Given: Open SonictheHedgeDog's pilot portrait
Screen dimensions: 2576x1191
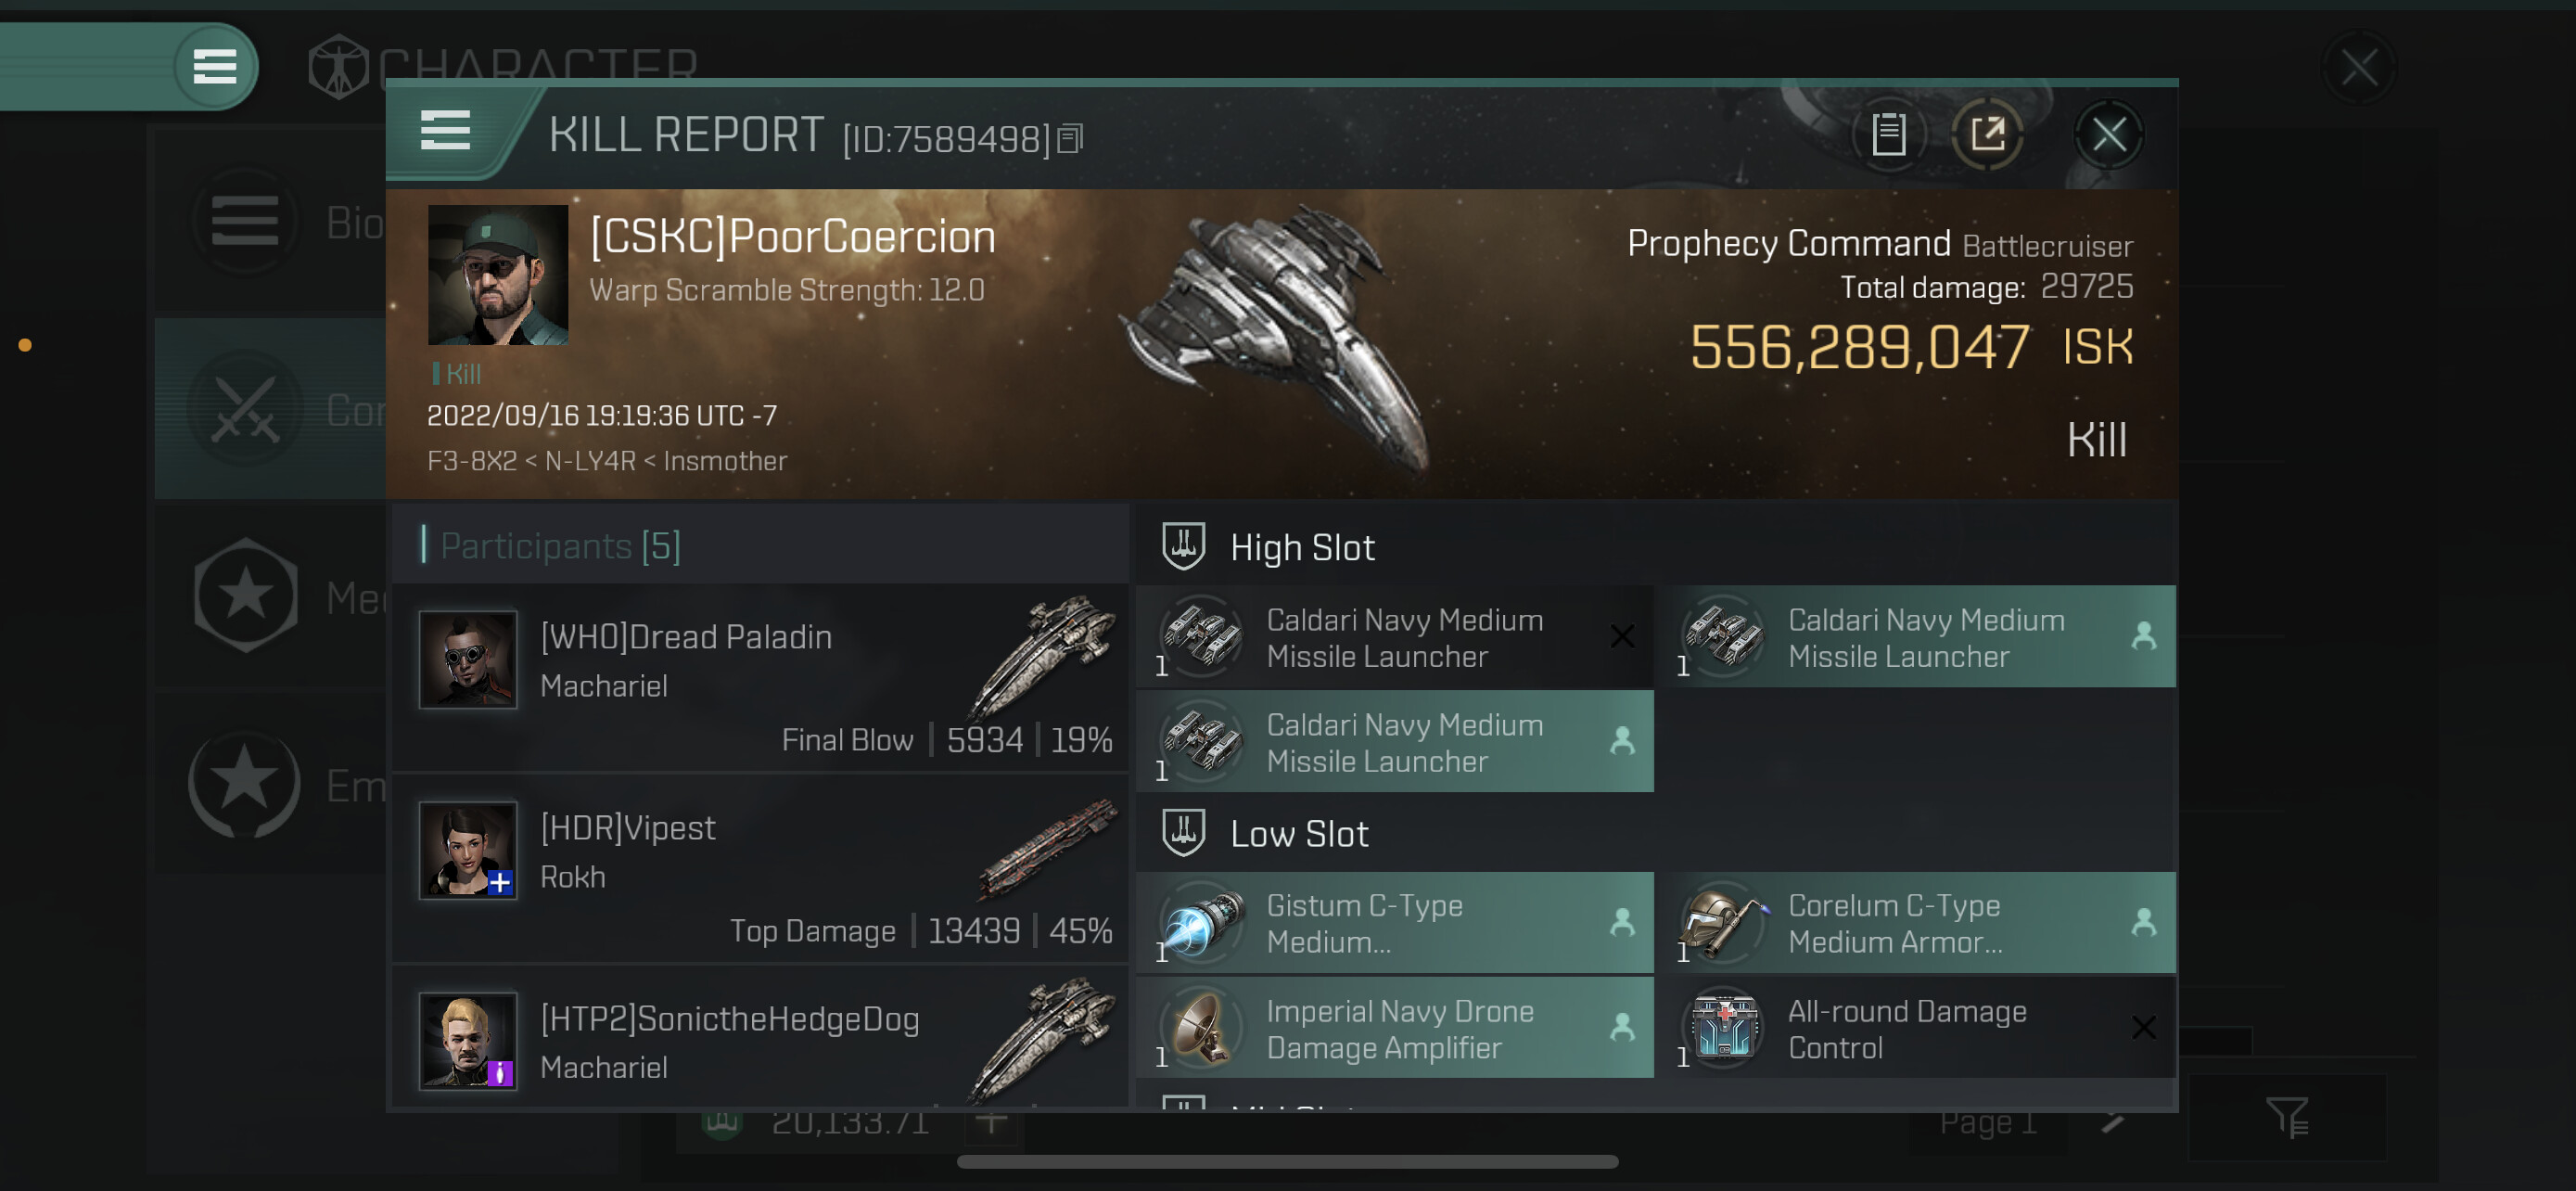Looking at the screenshot, I should coord(467,1040).
